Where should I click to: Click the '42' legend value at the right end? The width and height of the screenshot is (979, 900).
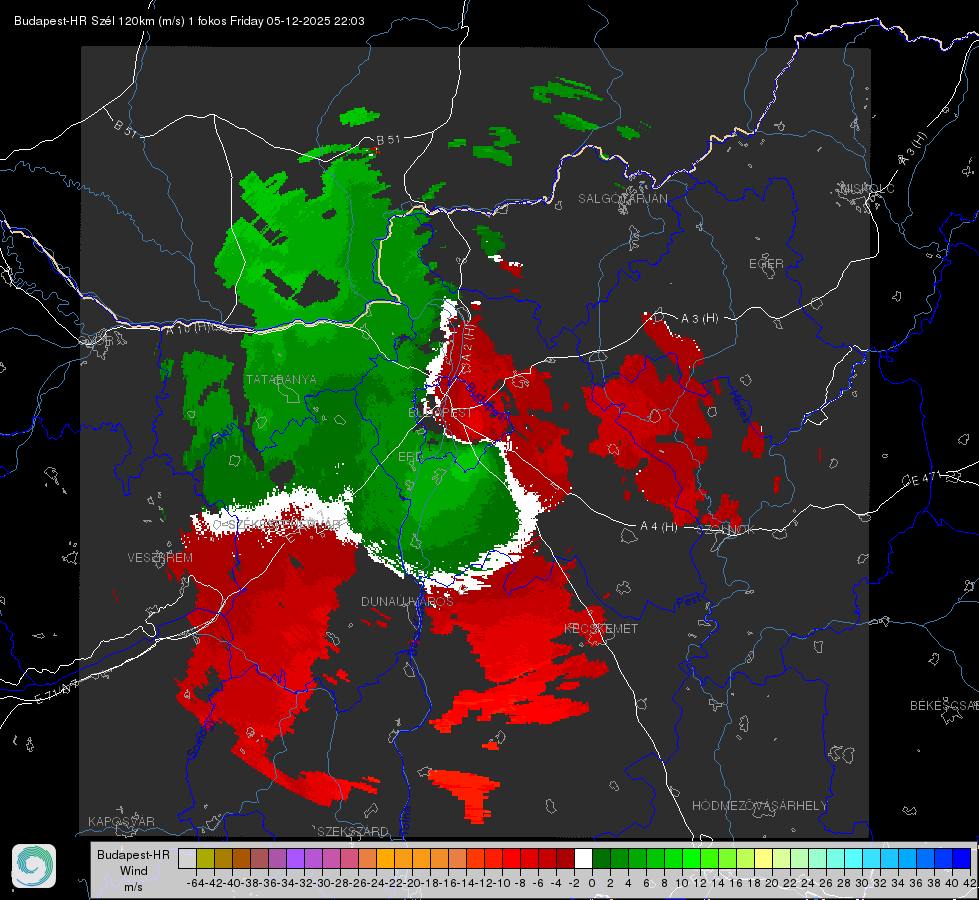pyautogui.click(x=969, y=883)
